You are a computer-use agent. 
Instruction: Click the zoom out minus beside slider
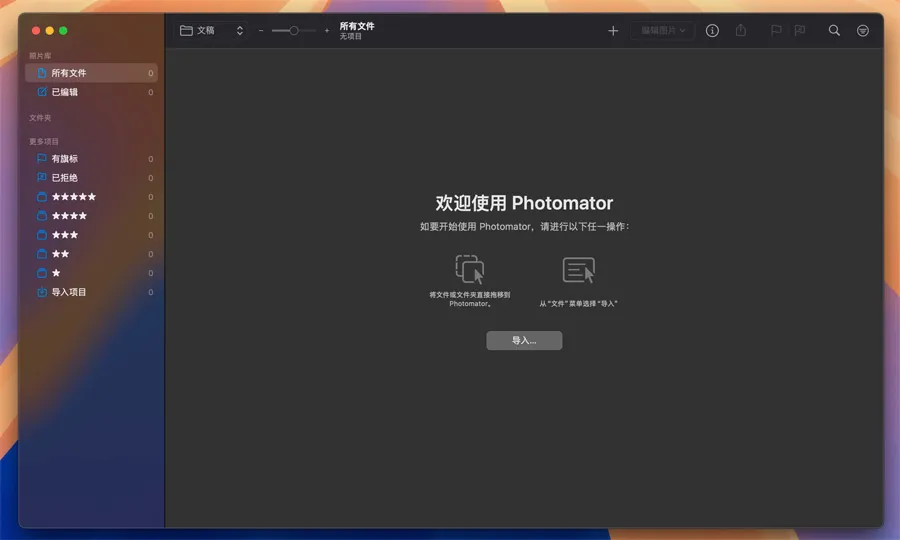261,31
